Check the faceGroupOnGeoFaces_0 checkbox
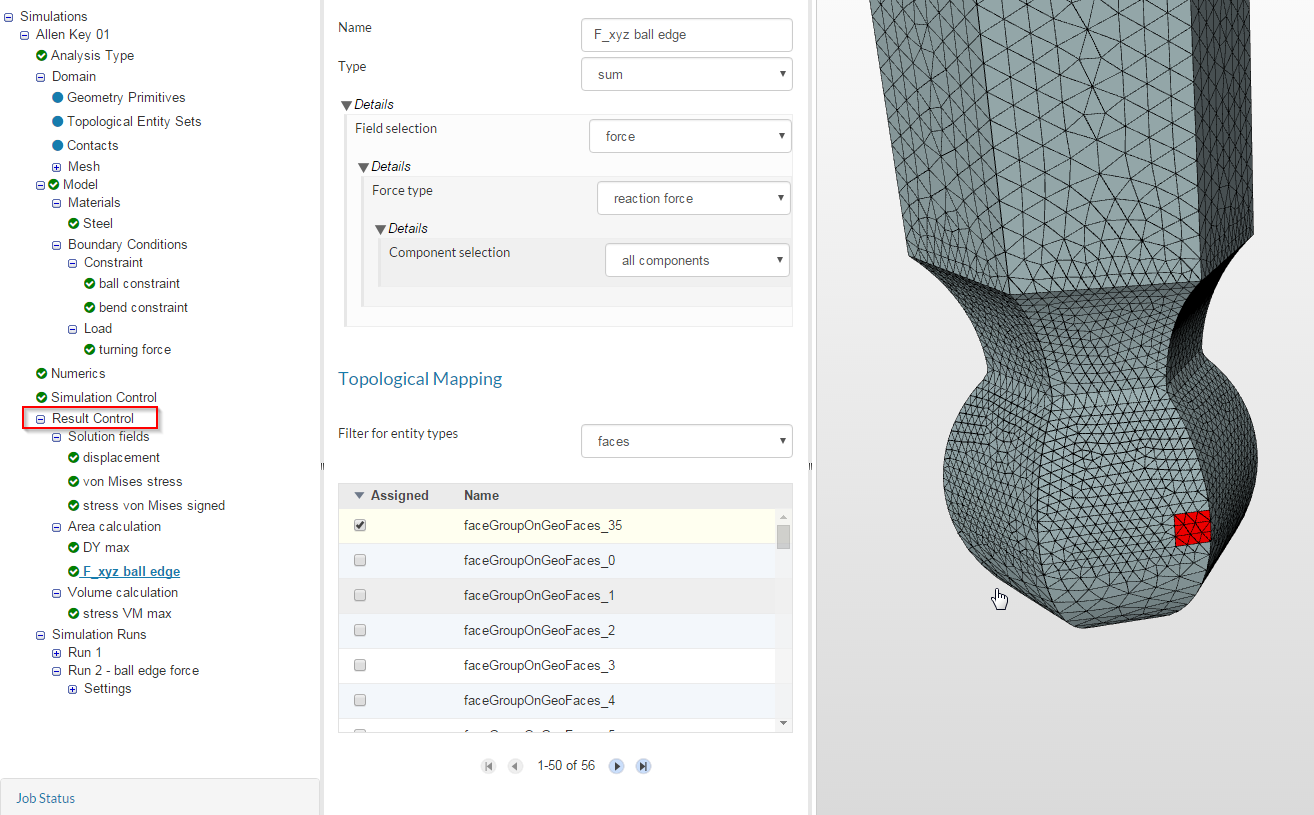Image resolution: width=1314 pixels, height=815 pixels. click(x=360, y=559)
